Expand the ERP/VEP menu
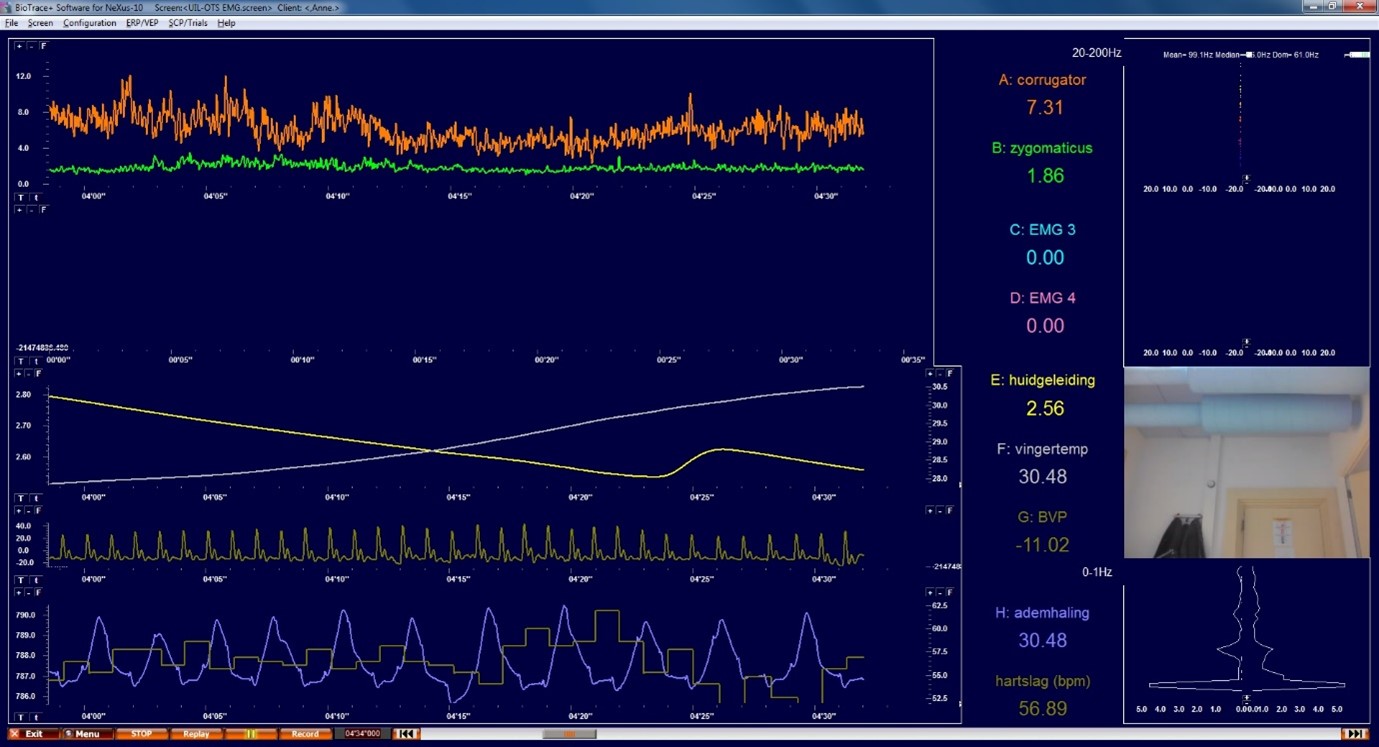Viewport: 1379px width, 747px height. tap(142, 23)
